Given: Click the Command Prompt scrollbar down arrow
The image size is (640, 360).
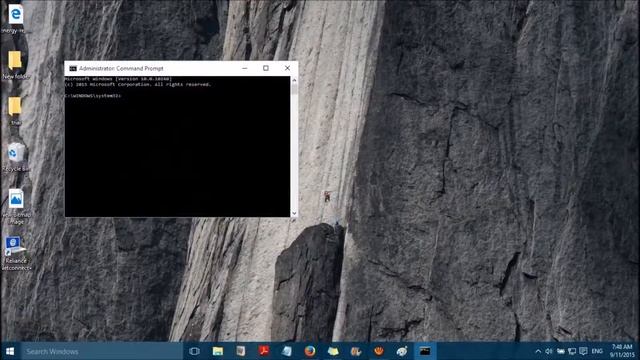Looking at the screenshot, I should [294, 213].
